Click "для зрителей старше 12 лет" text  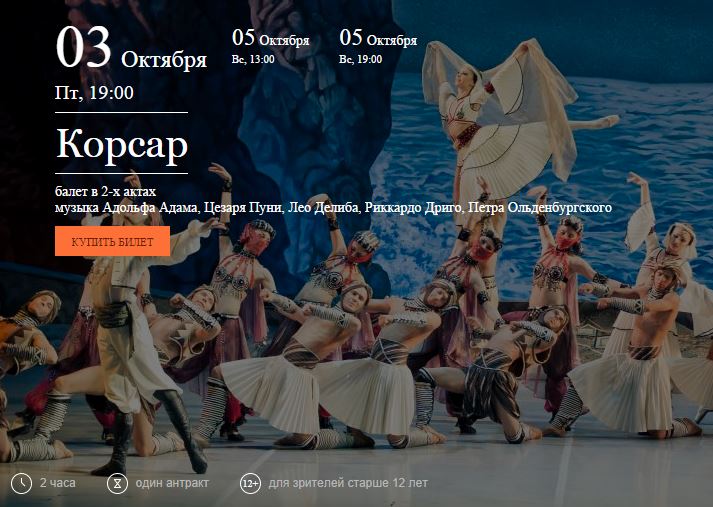pyautogui.click(x=348, y=483)
